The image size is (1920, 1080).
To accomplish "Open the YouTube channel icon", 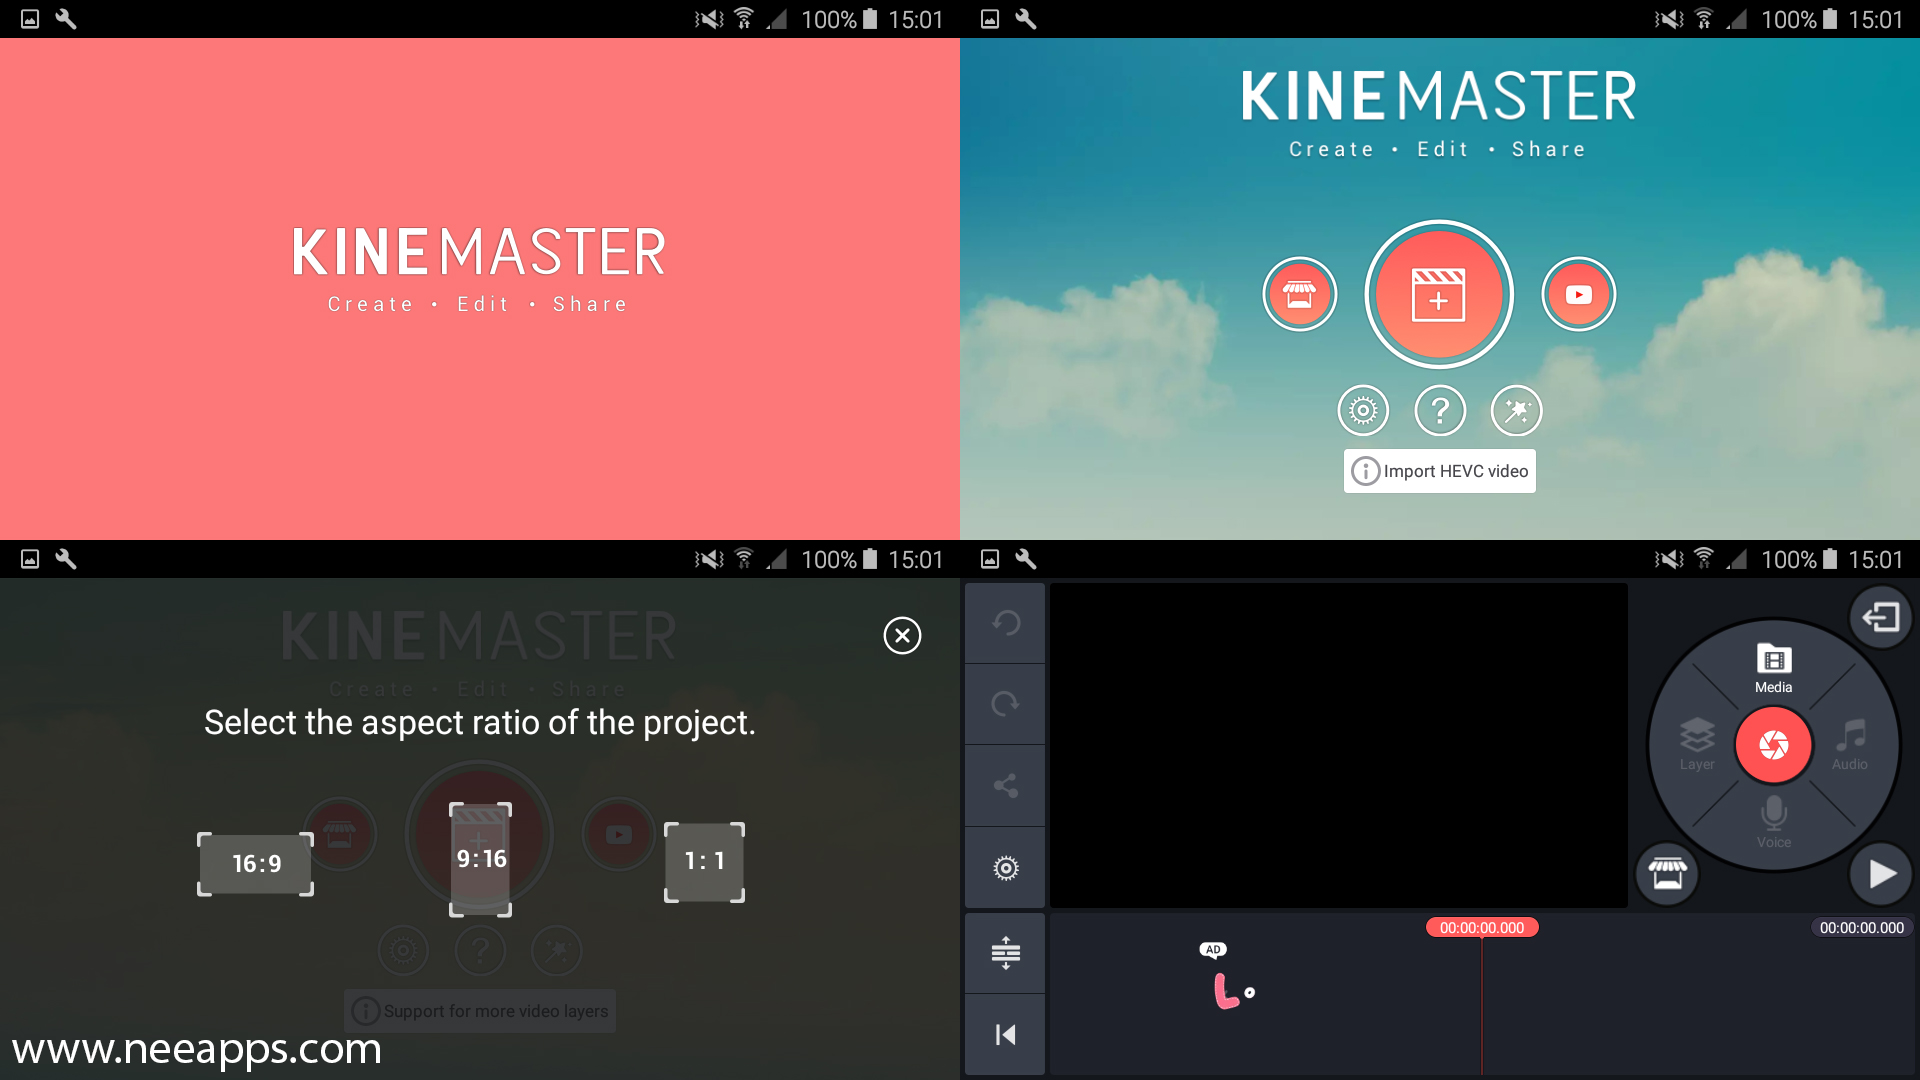I will pos(1578,294).
